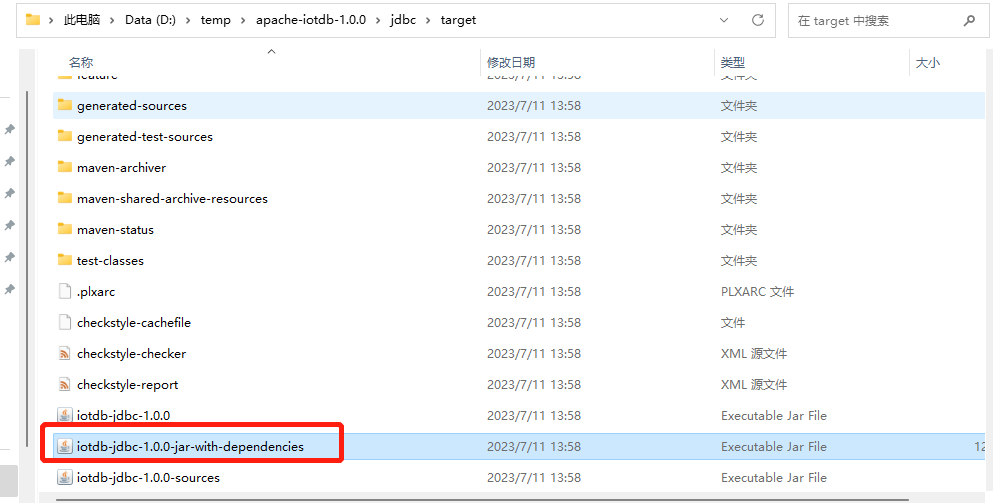Go to 'apache-iotdb-1.0.0' breadcrumb segment

(x=311, y=20)
